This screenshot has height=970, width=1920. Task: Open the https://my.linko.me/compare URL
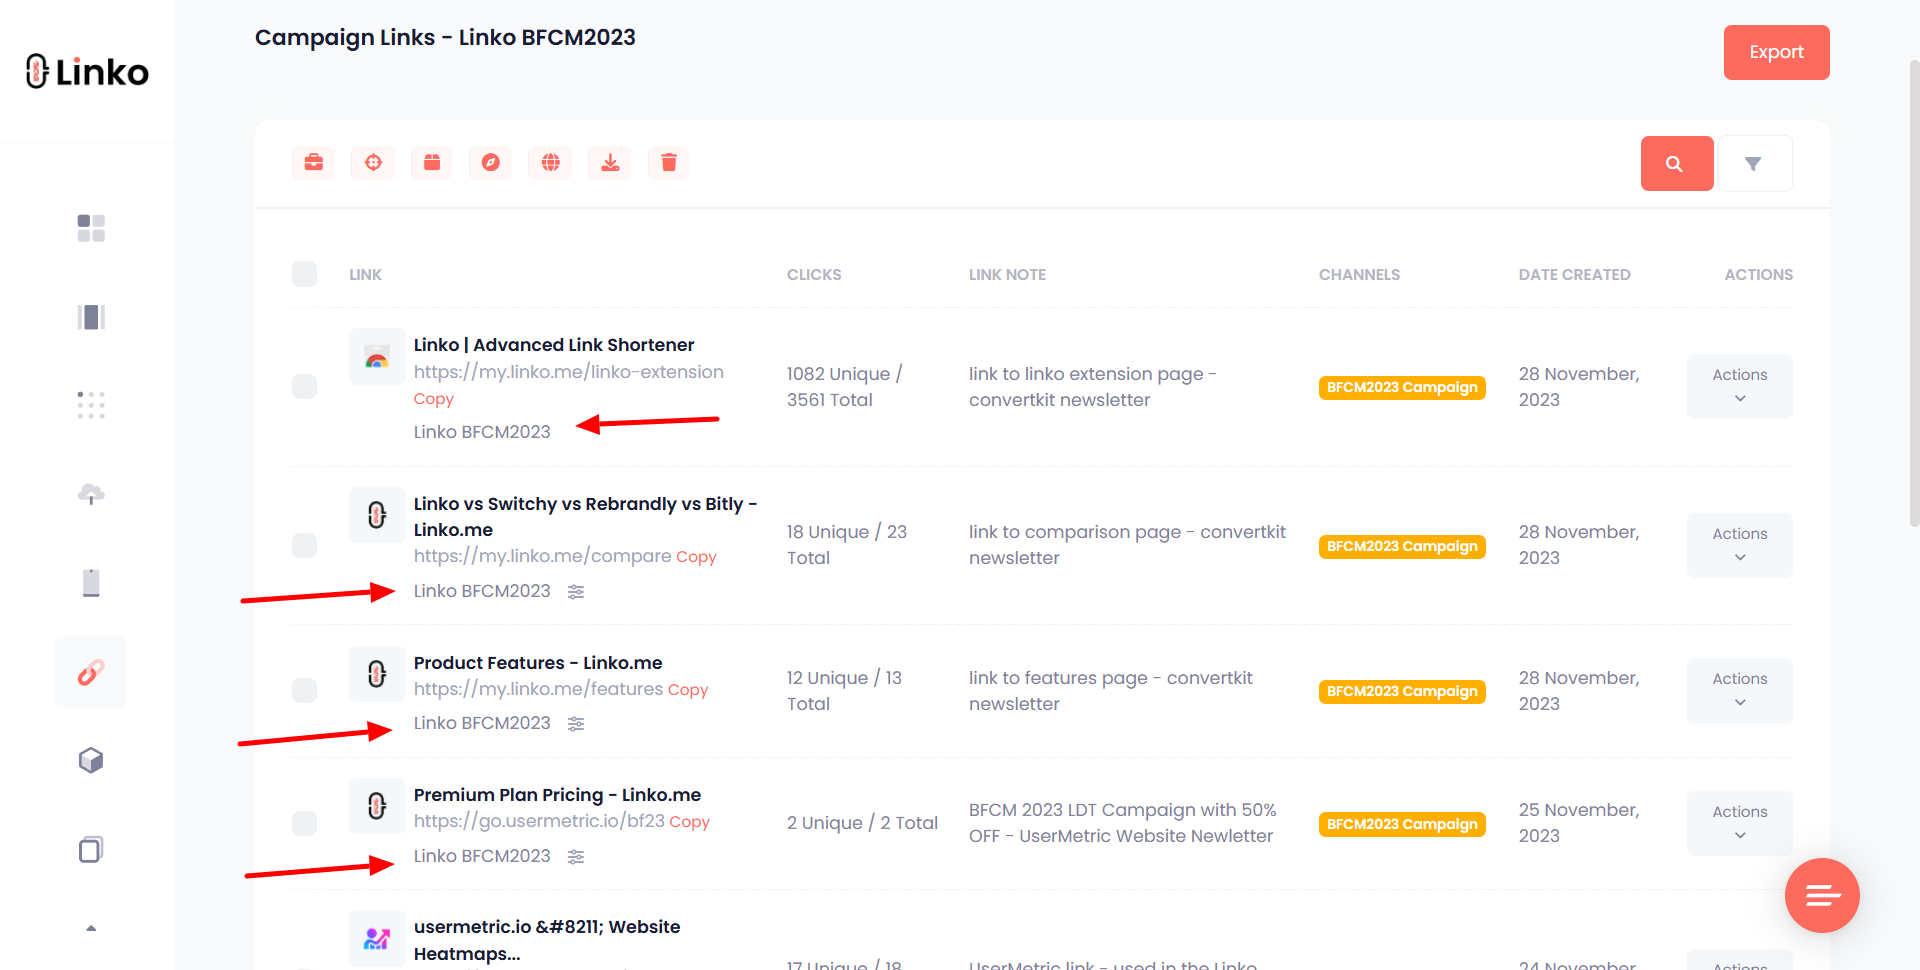point(543,556)
